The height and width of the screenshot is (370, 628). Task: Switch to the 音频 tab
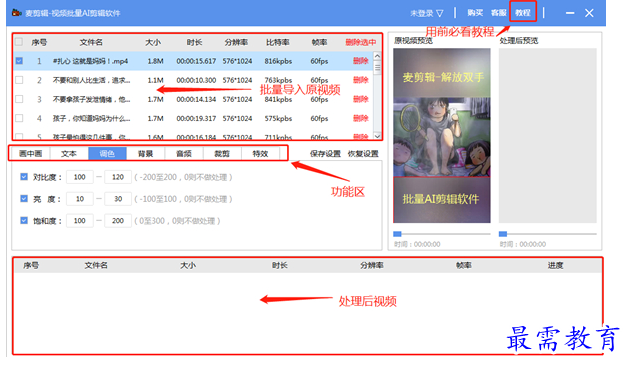coord(184,153)
